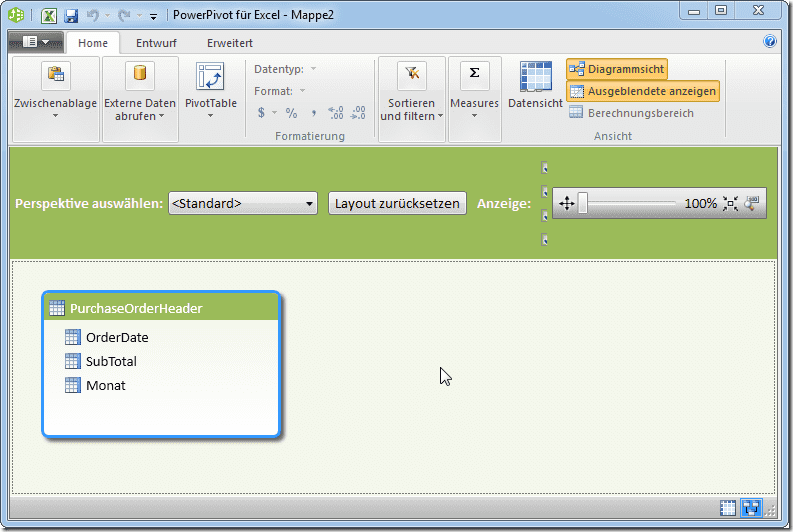Screen dimensions: 793x532
Task: Open the Erweitert ribbon tab
Action: point(230,43)
